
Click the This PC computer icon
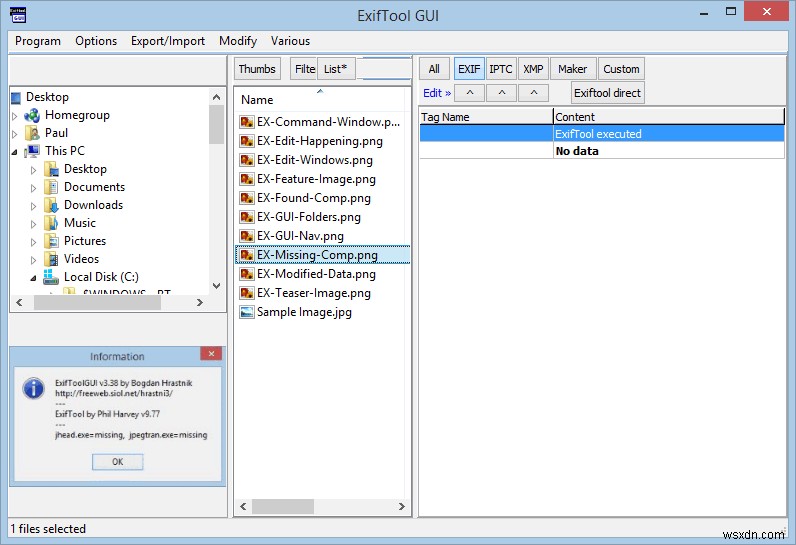point(32,151)
